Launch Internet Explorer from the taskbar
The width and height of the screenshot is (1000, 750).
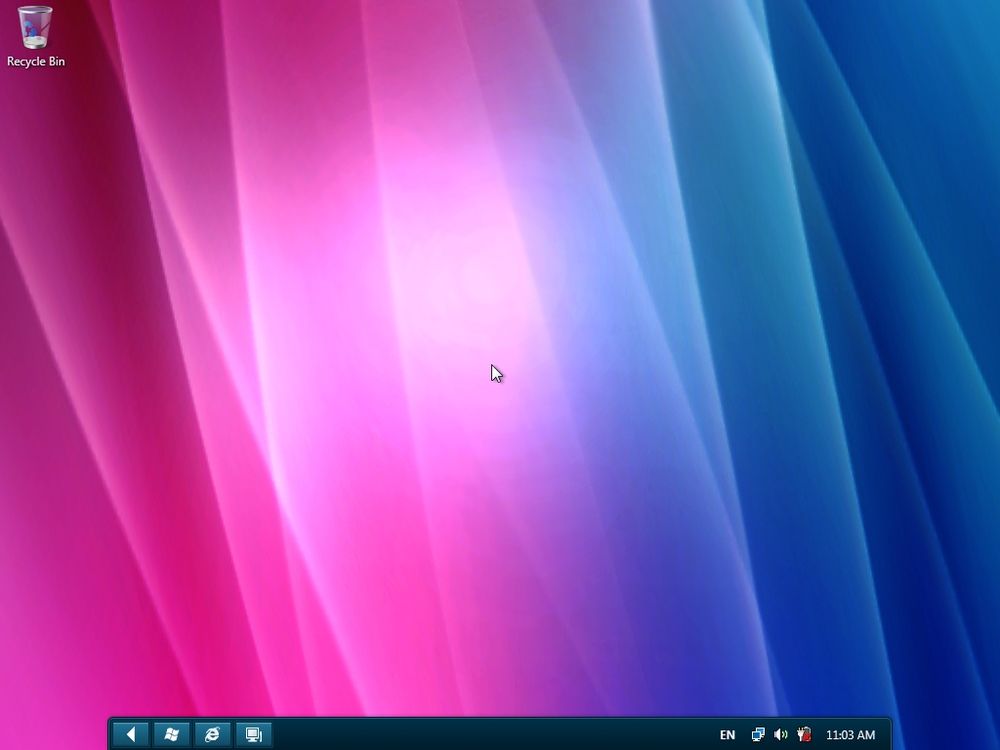212,735
